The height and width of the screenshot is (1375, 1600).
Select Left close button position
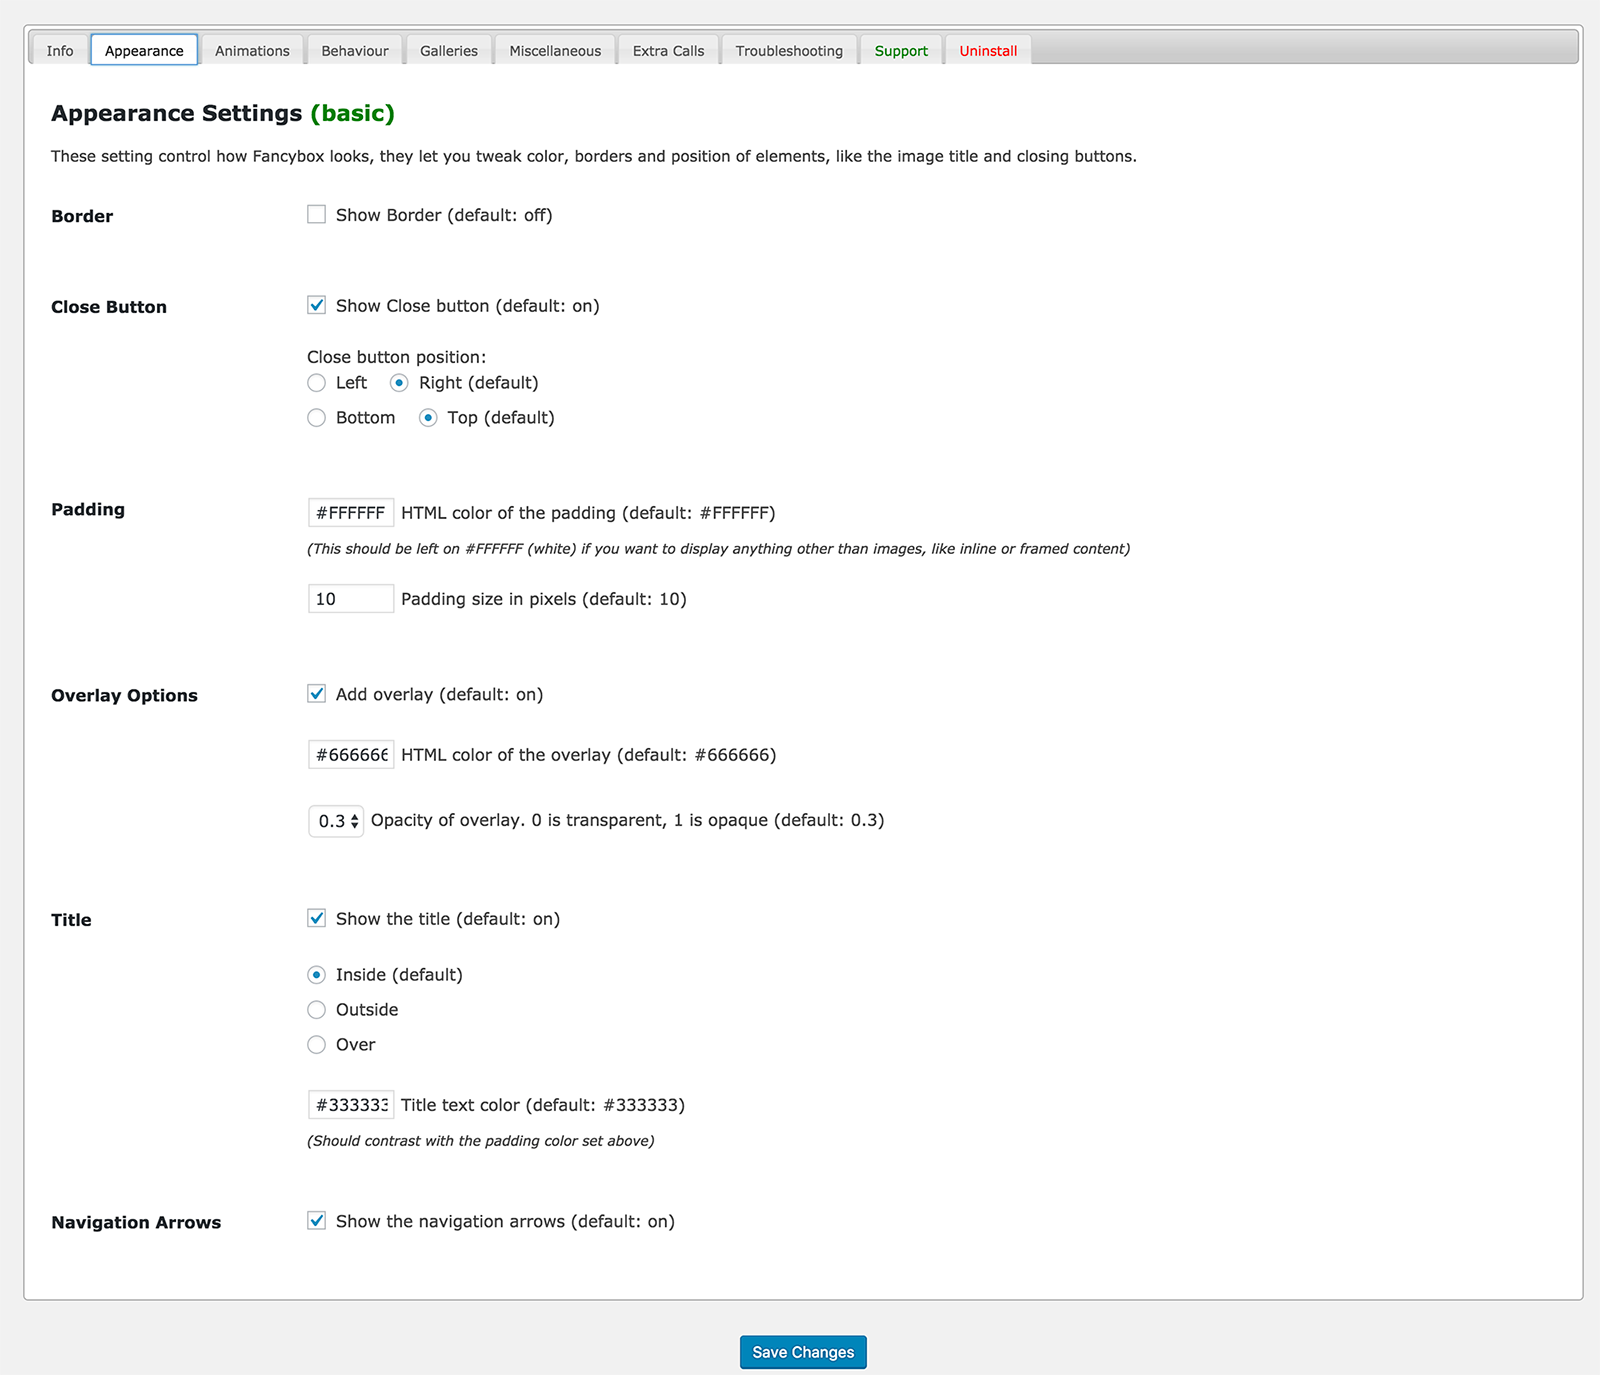coord(316,383)
